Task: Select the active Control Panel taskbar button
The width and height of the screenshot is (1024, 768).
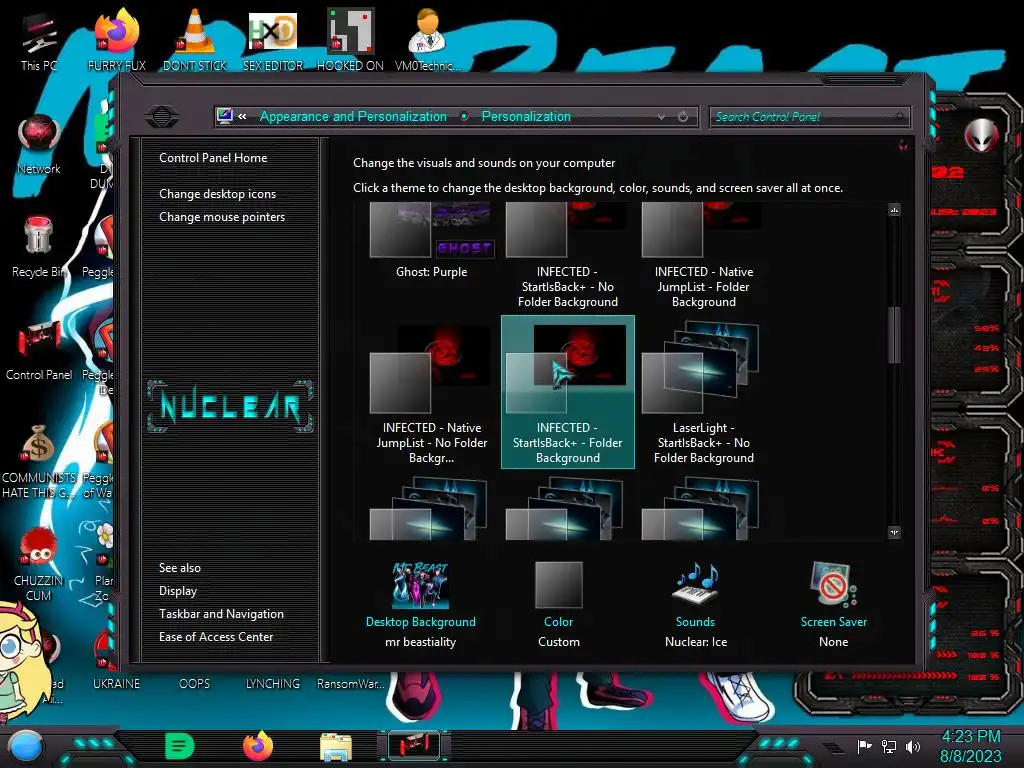Action: tap(413, 746)
